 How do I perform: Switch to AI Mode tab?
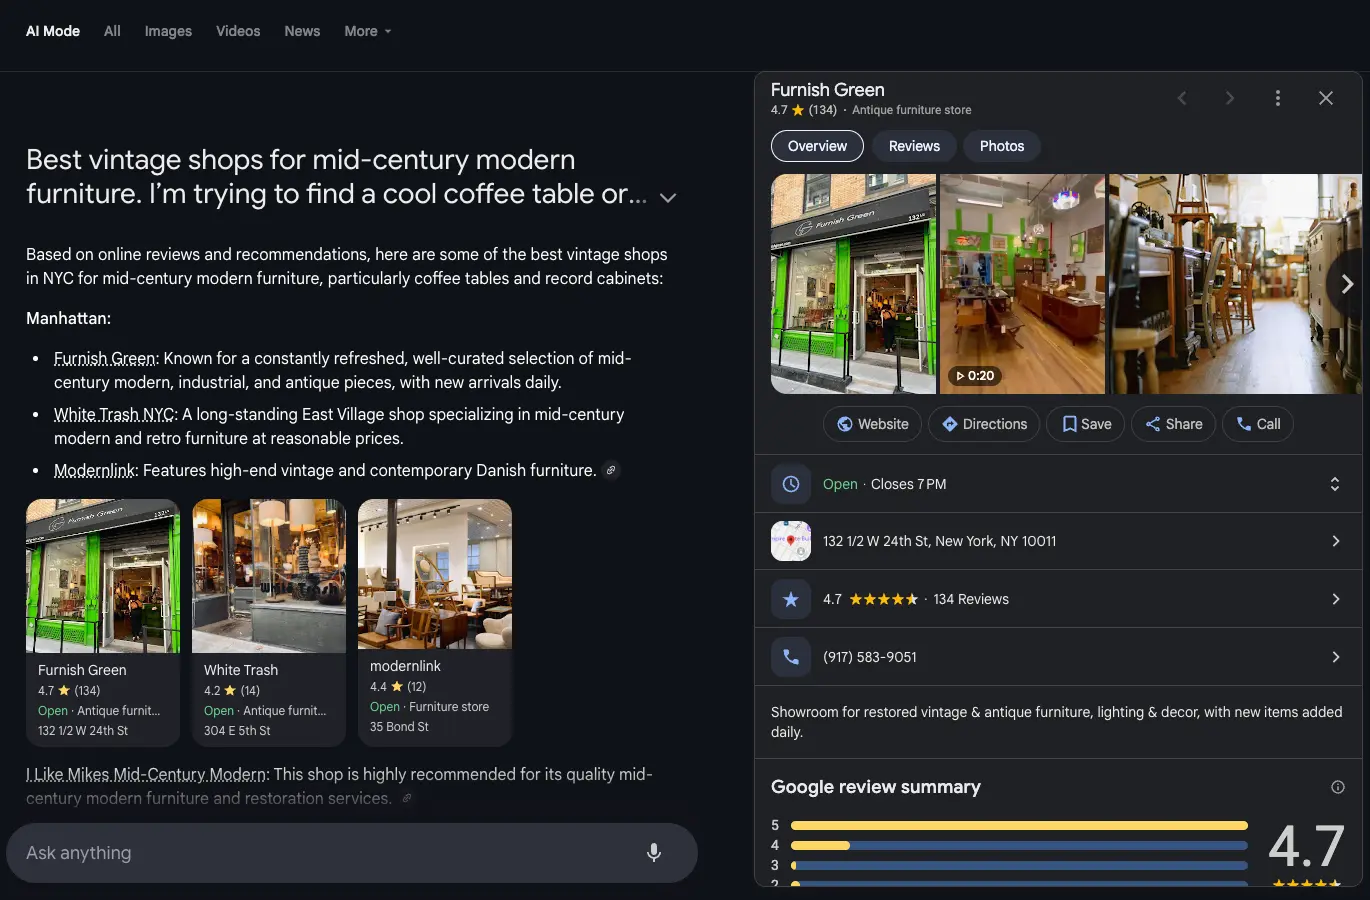point(53,31)
